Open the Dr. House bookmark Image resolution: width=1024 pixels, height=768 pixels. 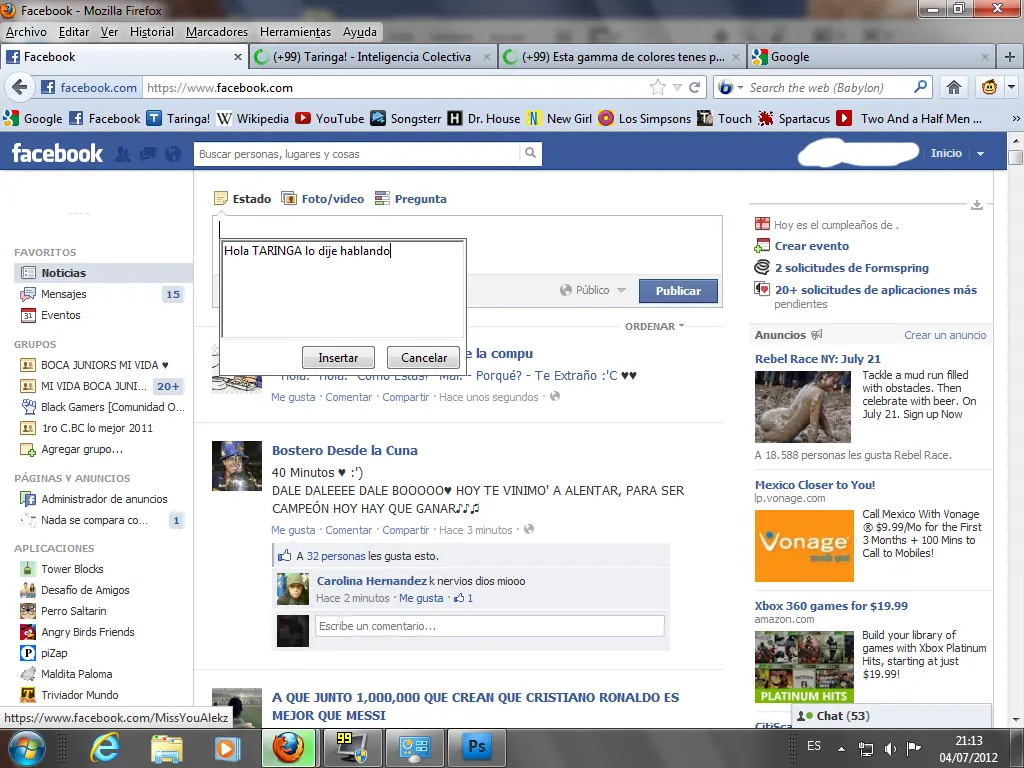click(484, 119)
